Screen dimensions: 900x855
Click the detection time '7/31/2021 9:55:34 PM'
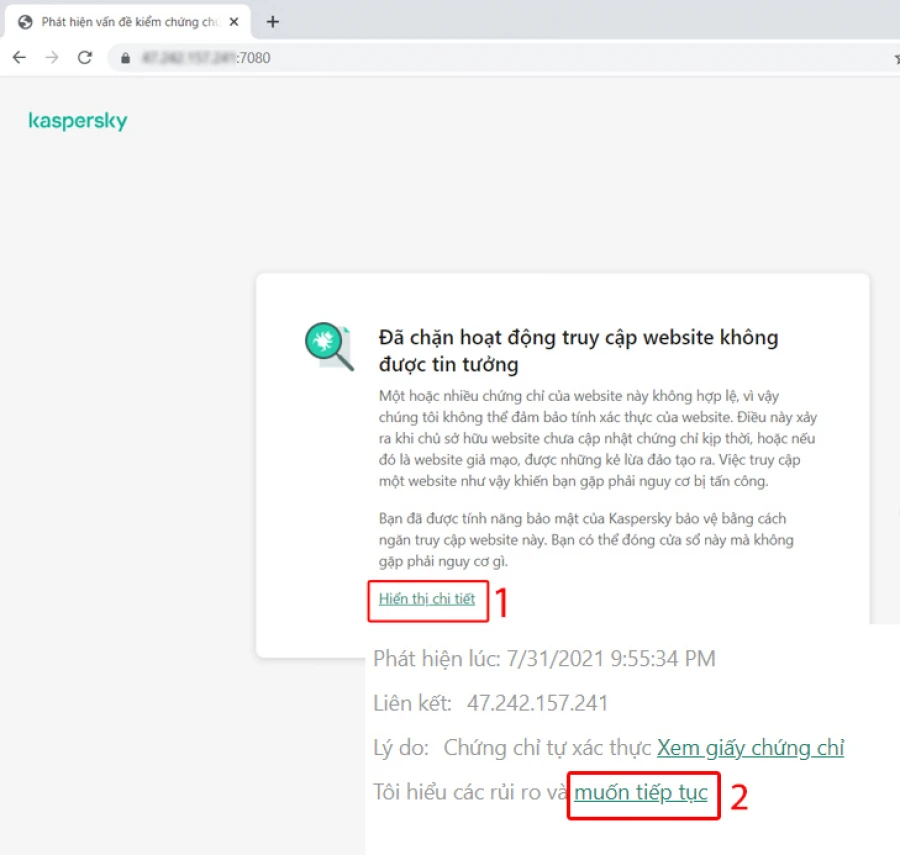tap(611, 659)
